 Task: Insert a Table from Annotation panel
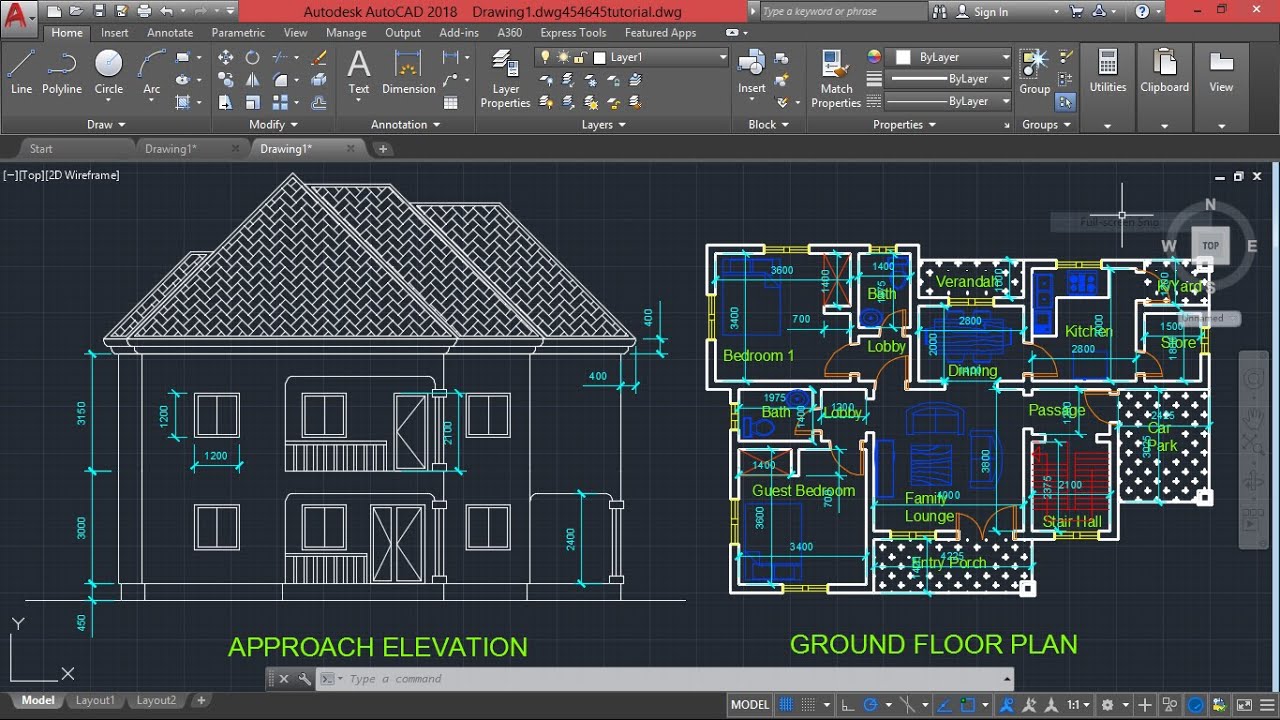tap(451, 102)
